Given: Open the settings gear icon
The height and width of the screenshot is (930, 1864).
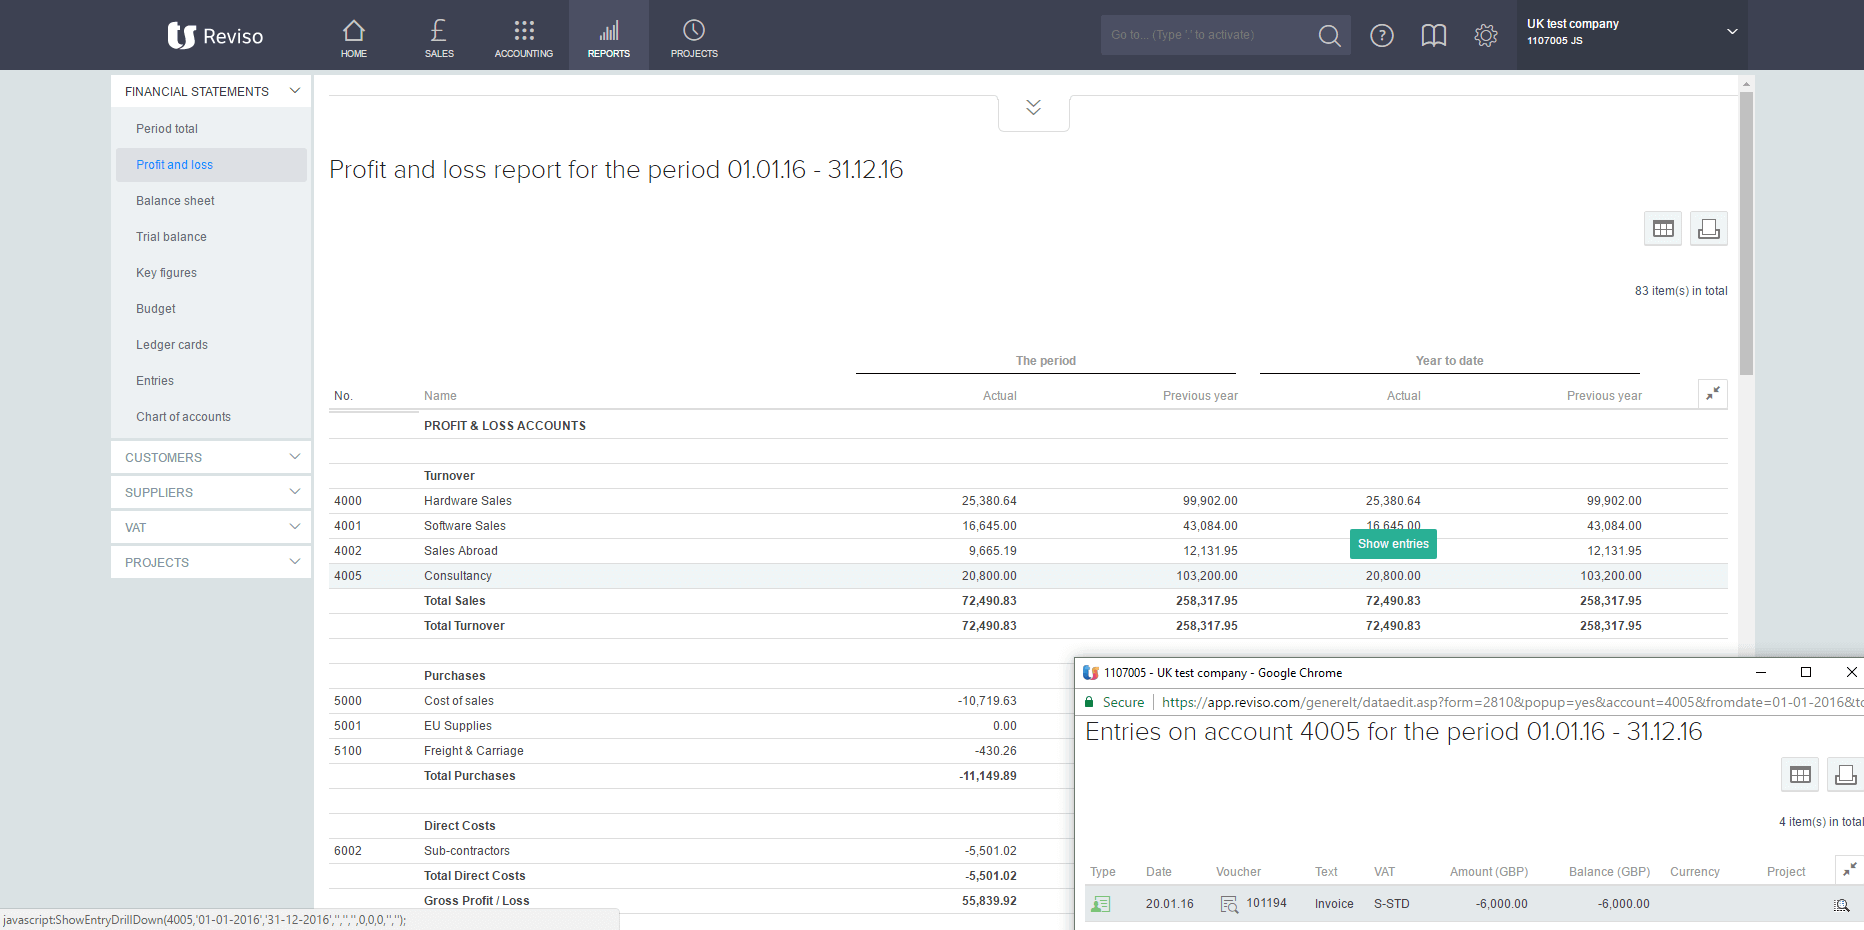Looking at the screenshot, I should pyautogui.click(x=1486, y=36).
